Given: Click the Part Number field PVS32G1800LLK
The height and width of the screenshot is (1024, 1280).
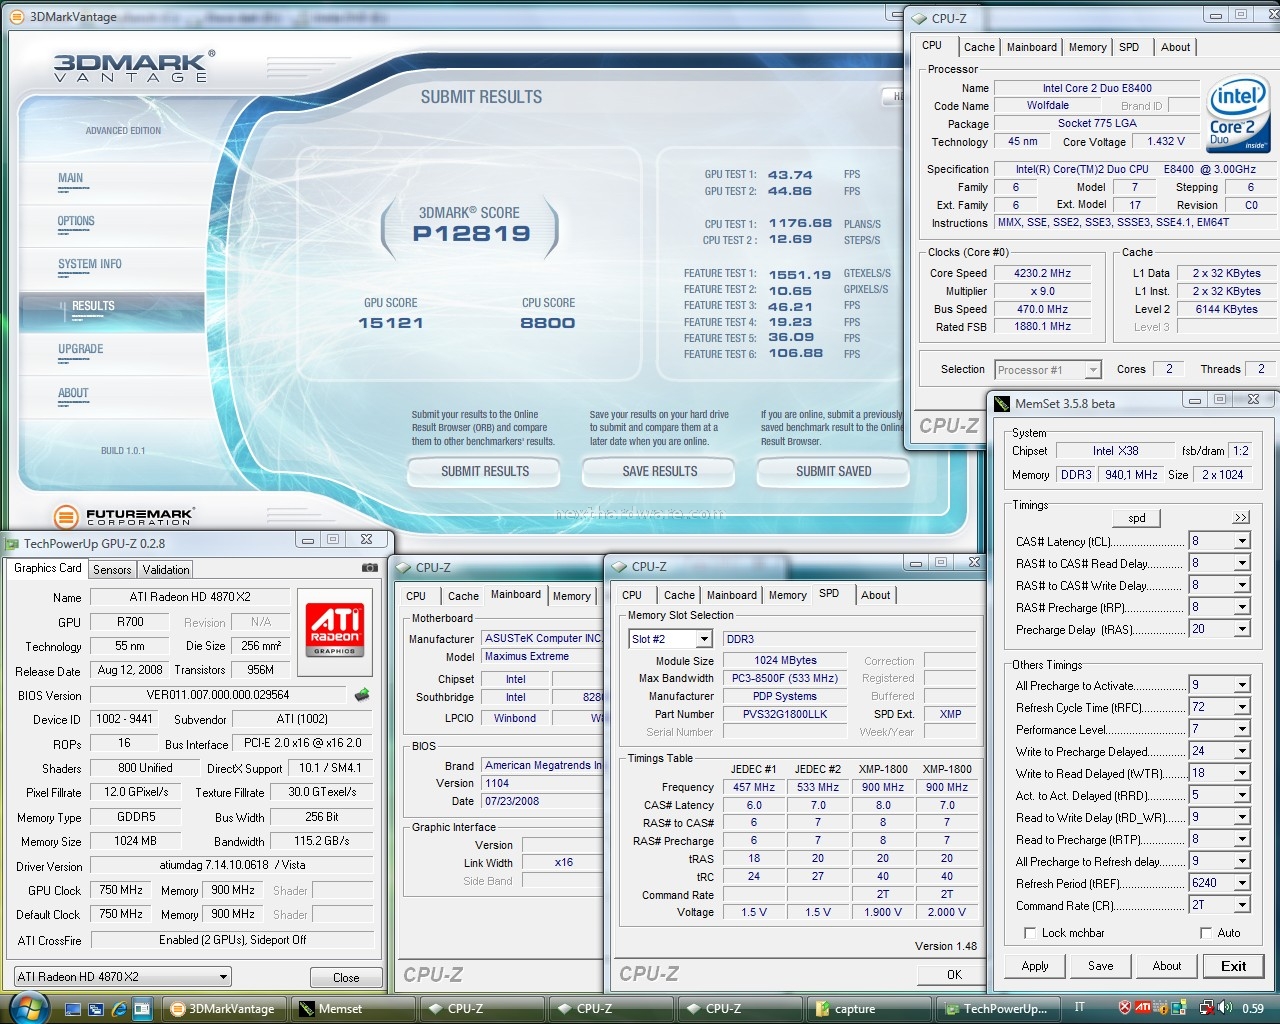Looking at the screenshot, I should coord(785,714).
